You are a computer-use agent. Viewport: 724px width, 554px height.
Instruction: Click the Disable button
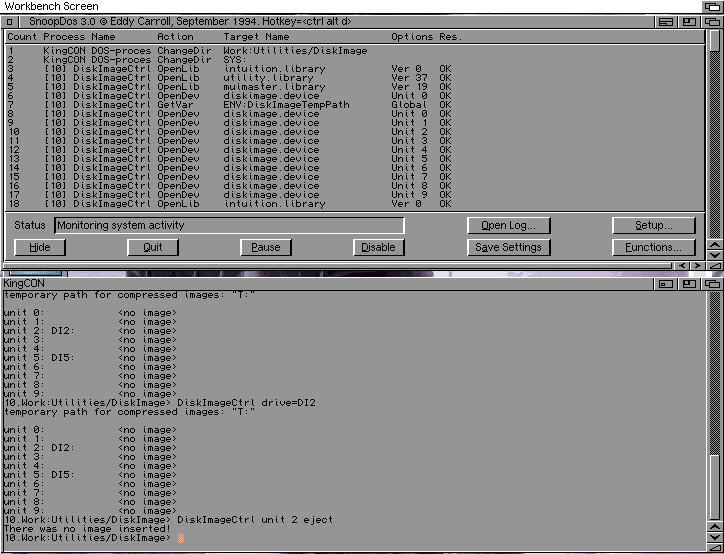(x=379, y=247)
